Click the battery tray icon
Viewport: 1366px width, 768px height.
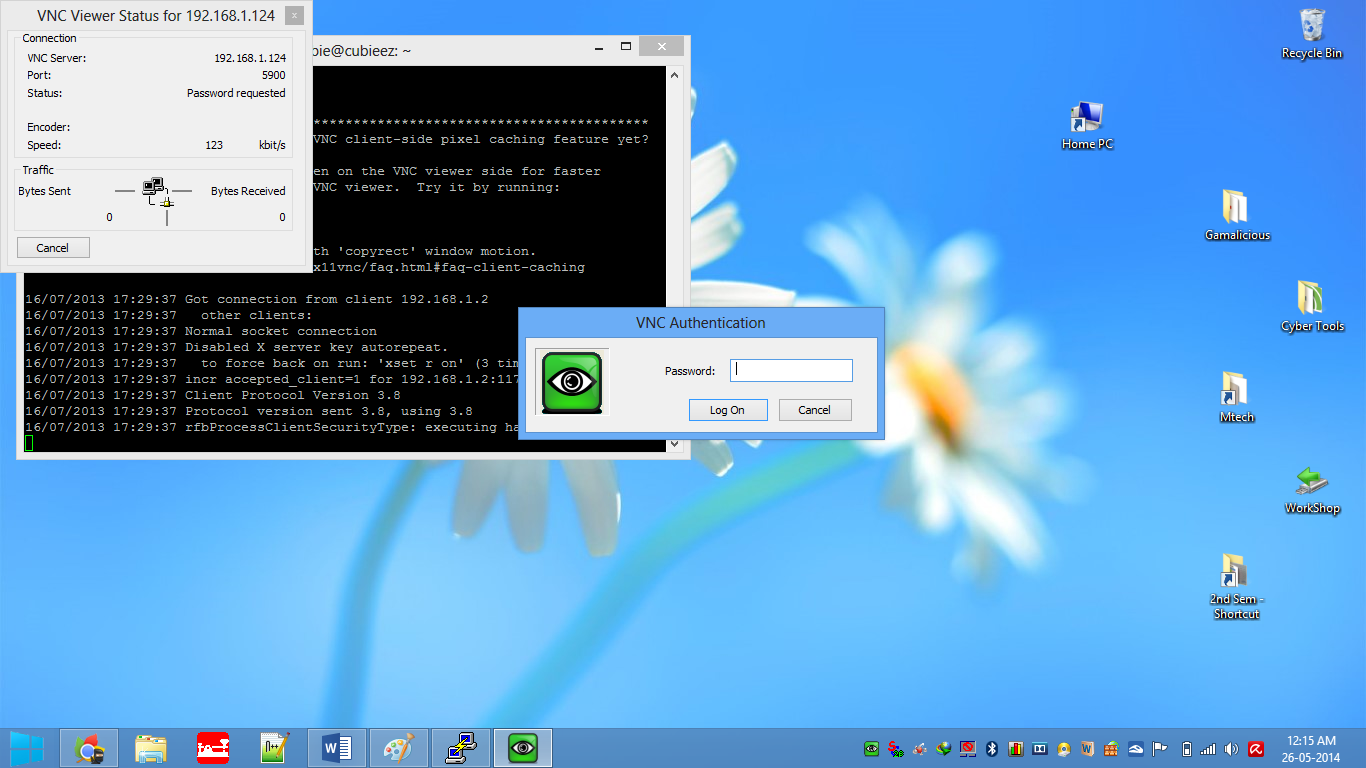pyautogui.click(x=1187, y=749)
